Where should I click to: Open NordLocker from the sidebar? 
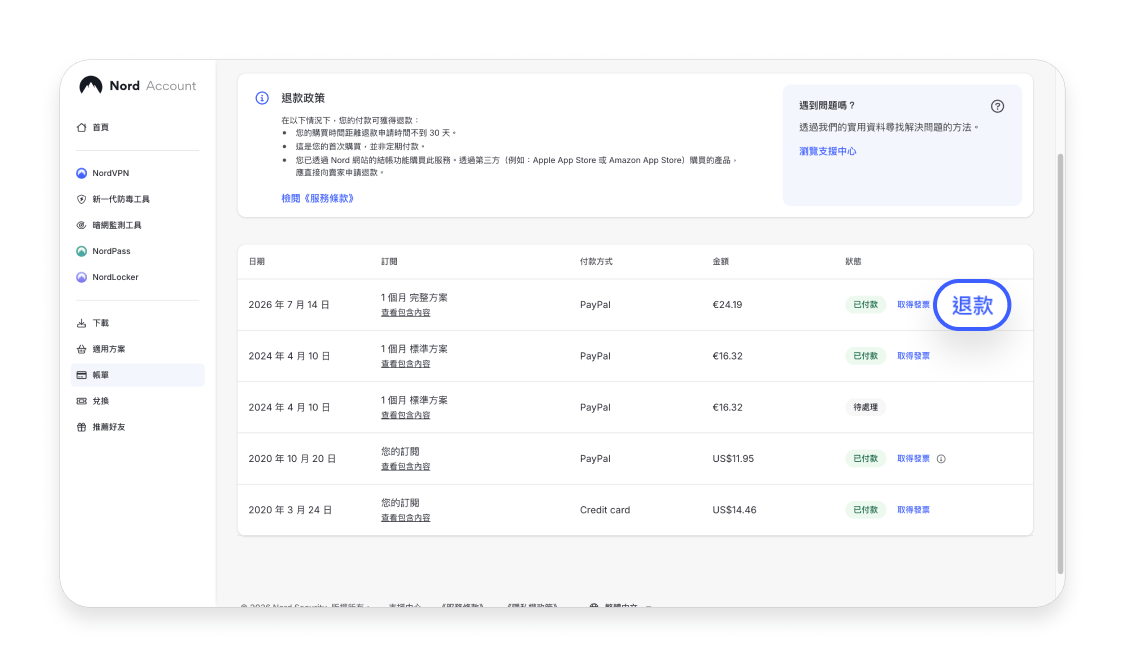tap(107, 277)
